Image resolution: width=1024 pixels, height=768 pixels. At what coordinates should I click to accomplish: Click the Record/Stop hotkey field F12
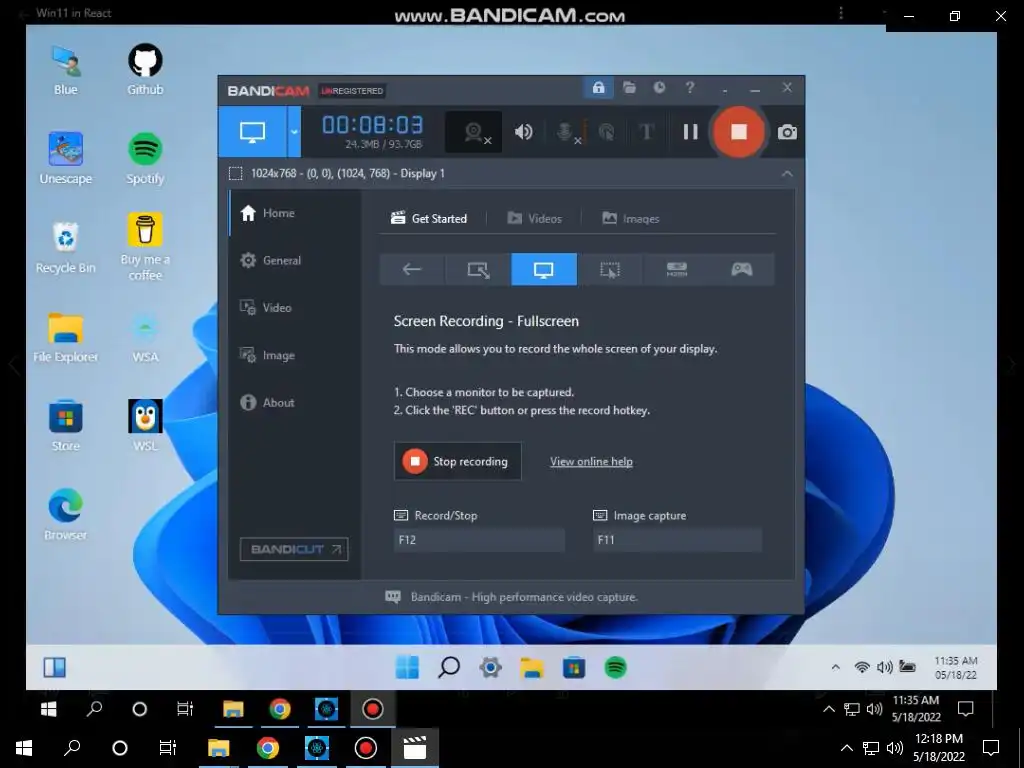pyautogui.click(x=479, y=540)
